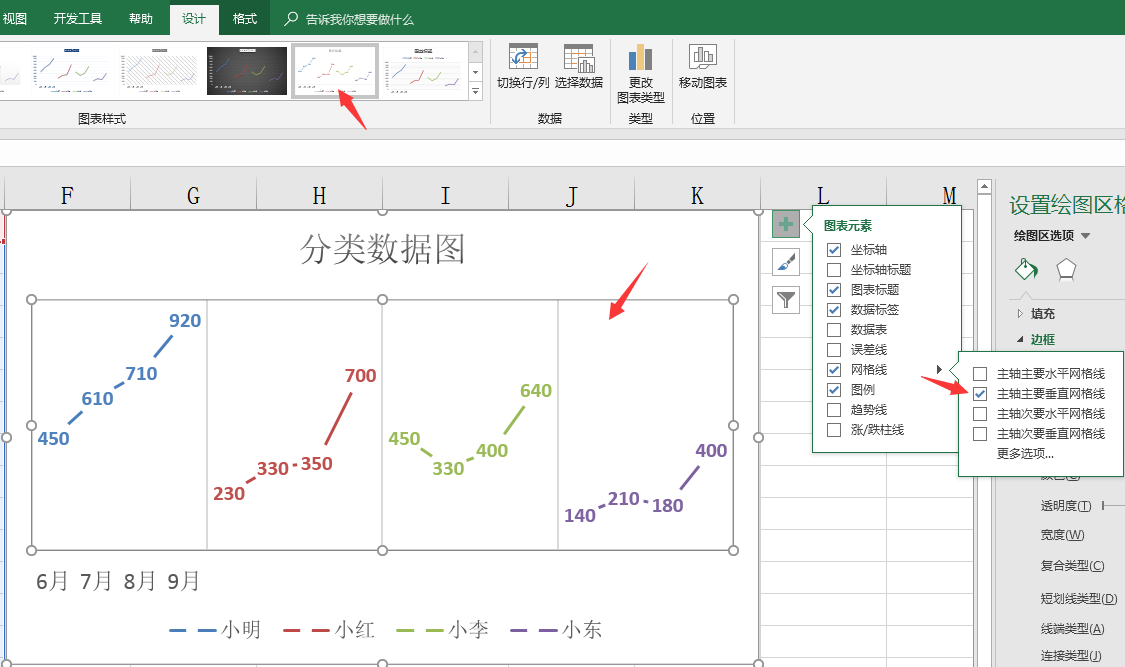Click the sheet scrollbar up arrow
This screenshot has width=1125, height=667.
point(984,186)
